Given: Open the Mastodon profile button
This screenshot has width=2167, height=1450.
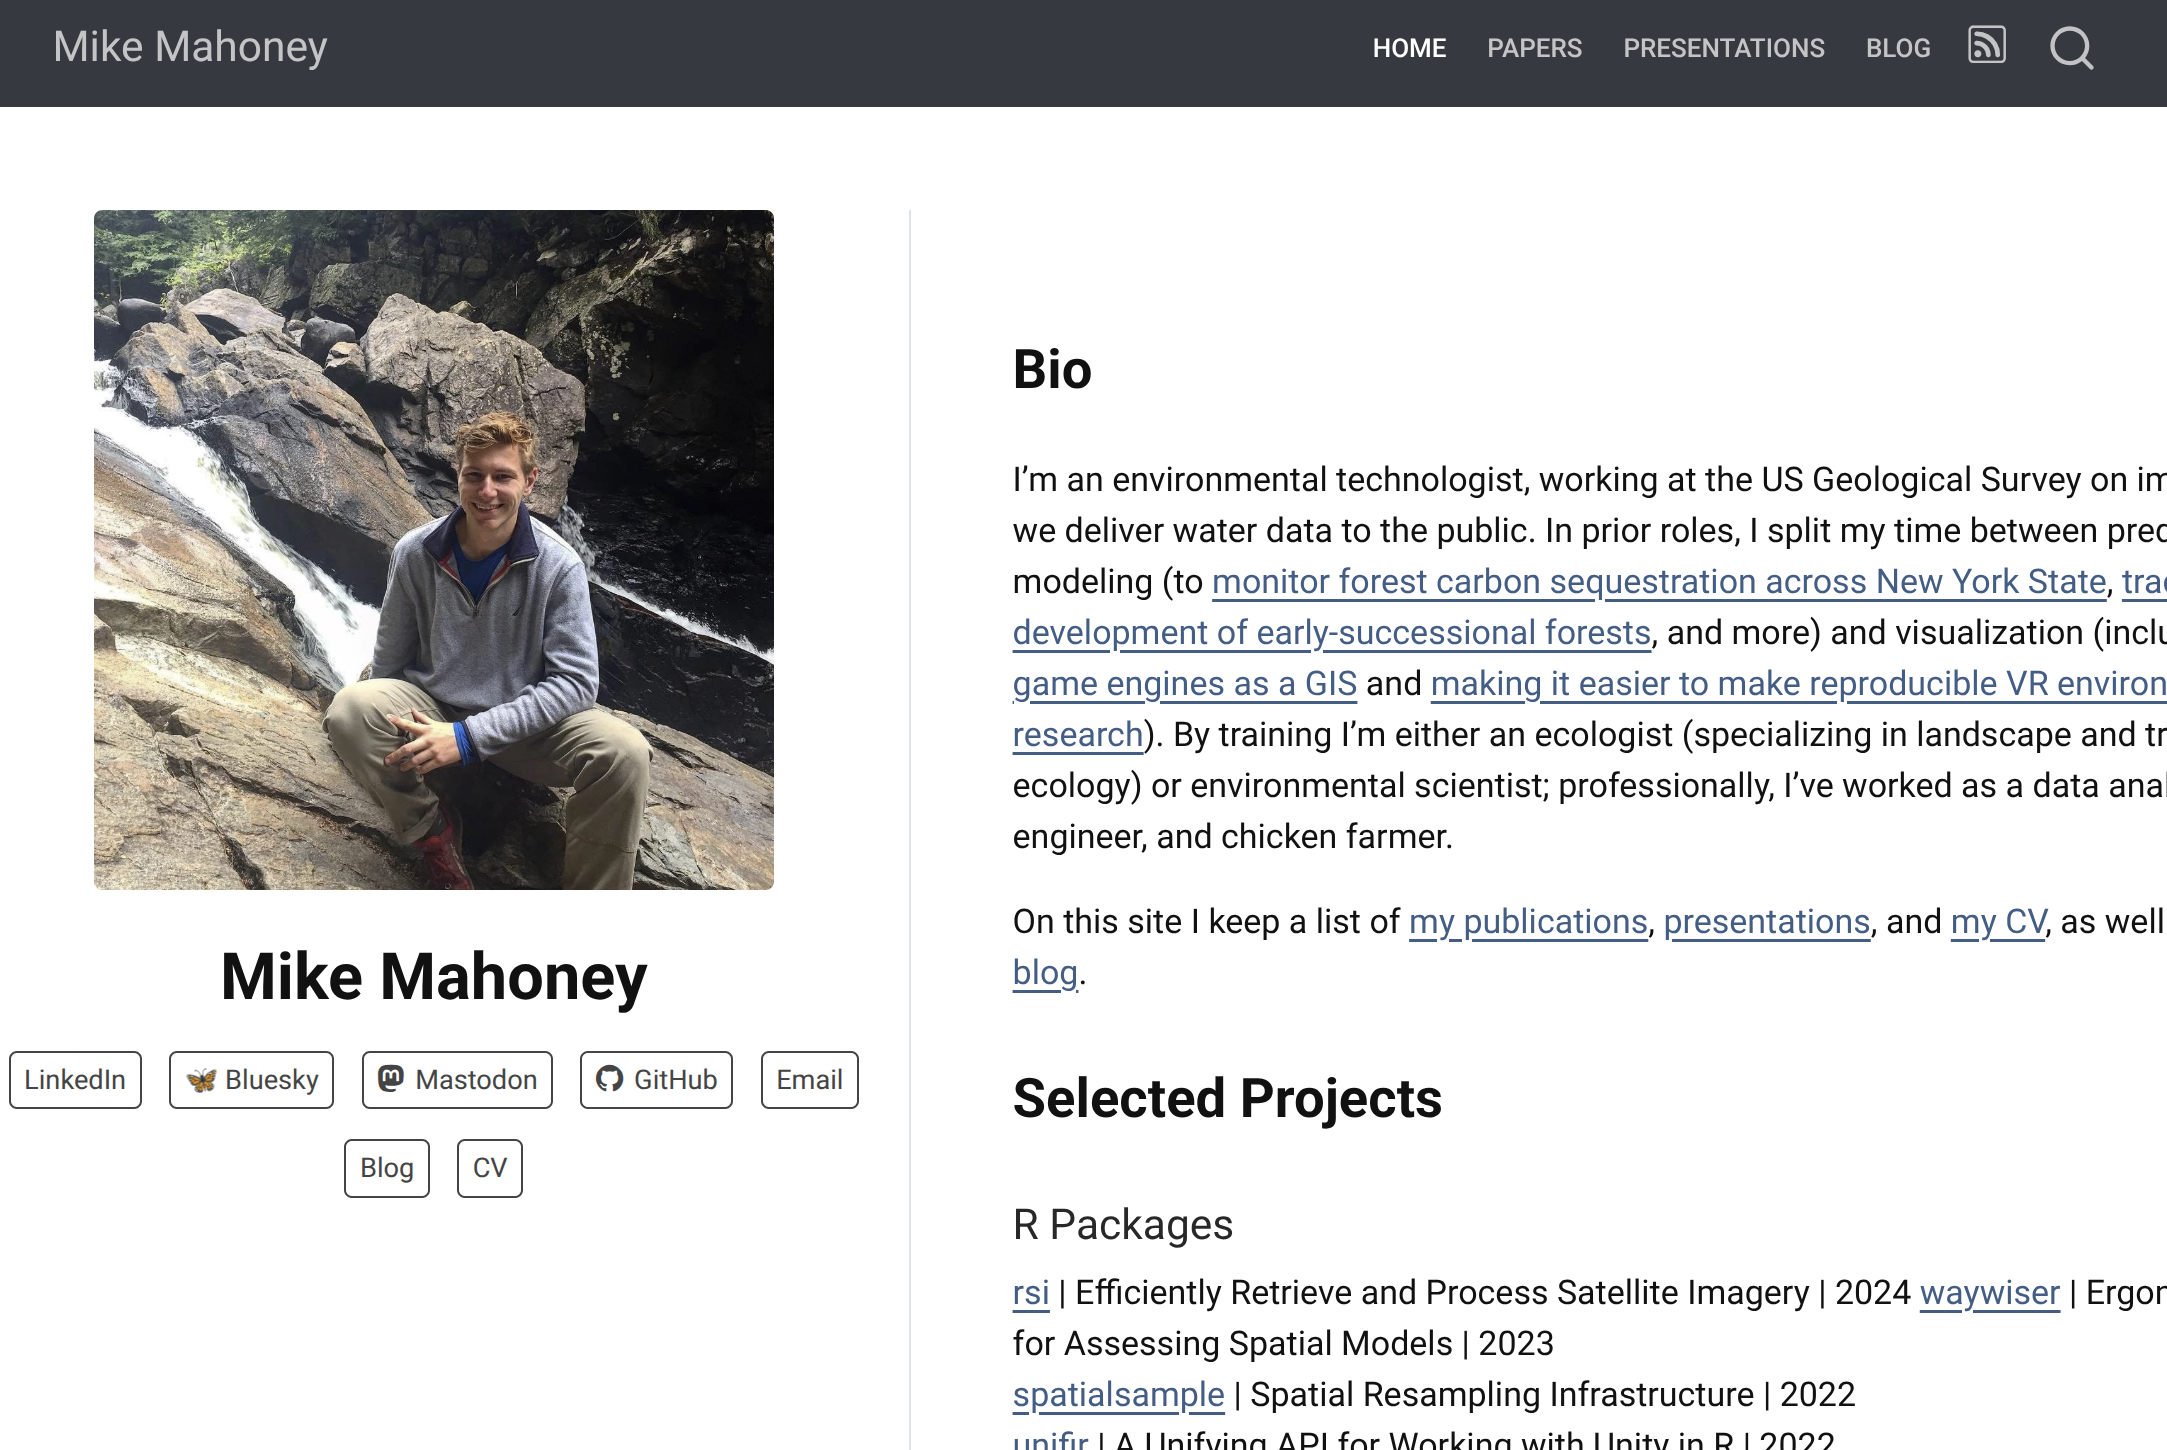Looking at the screenshot, I should (457, 1080).
